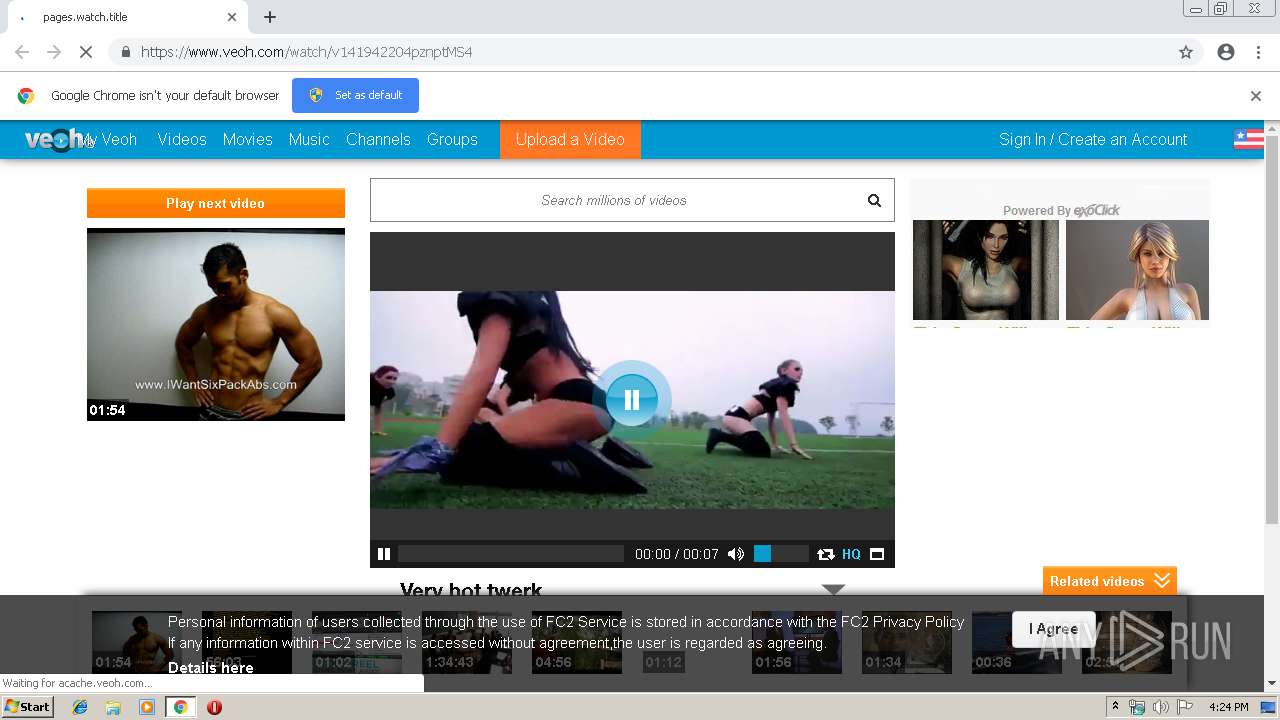Screen dimensions: 1280x720
Task: Open left exoClick ad thumbnail
Action: 986,270
